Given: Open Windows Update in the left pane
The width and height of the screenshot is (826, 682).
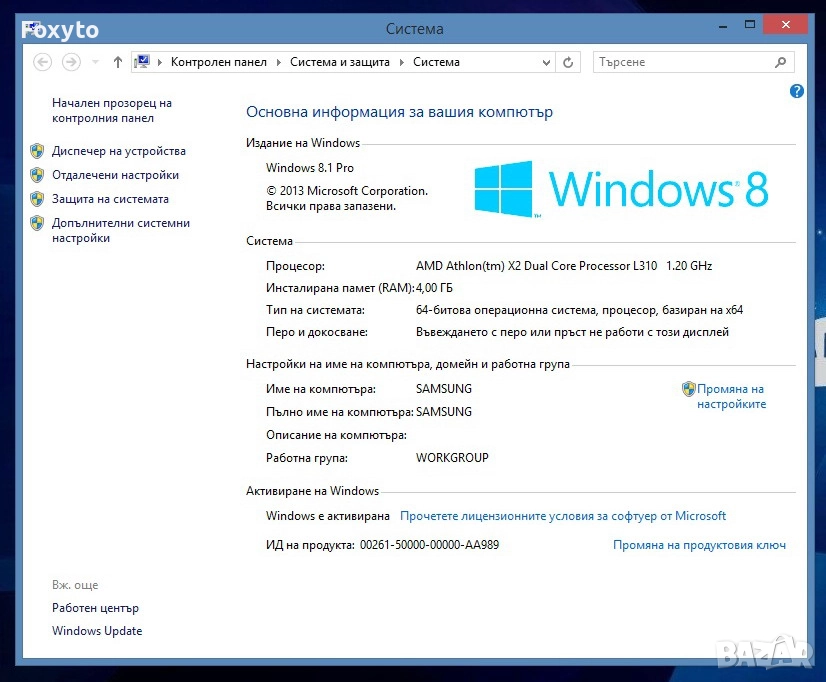Looking at the screenshot, I should pos(97,631).
